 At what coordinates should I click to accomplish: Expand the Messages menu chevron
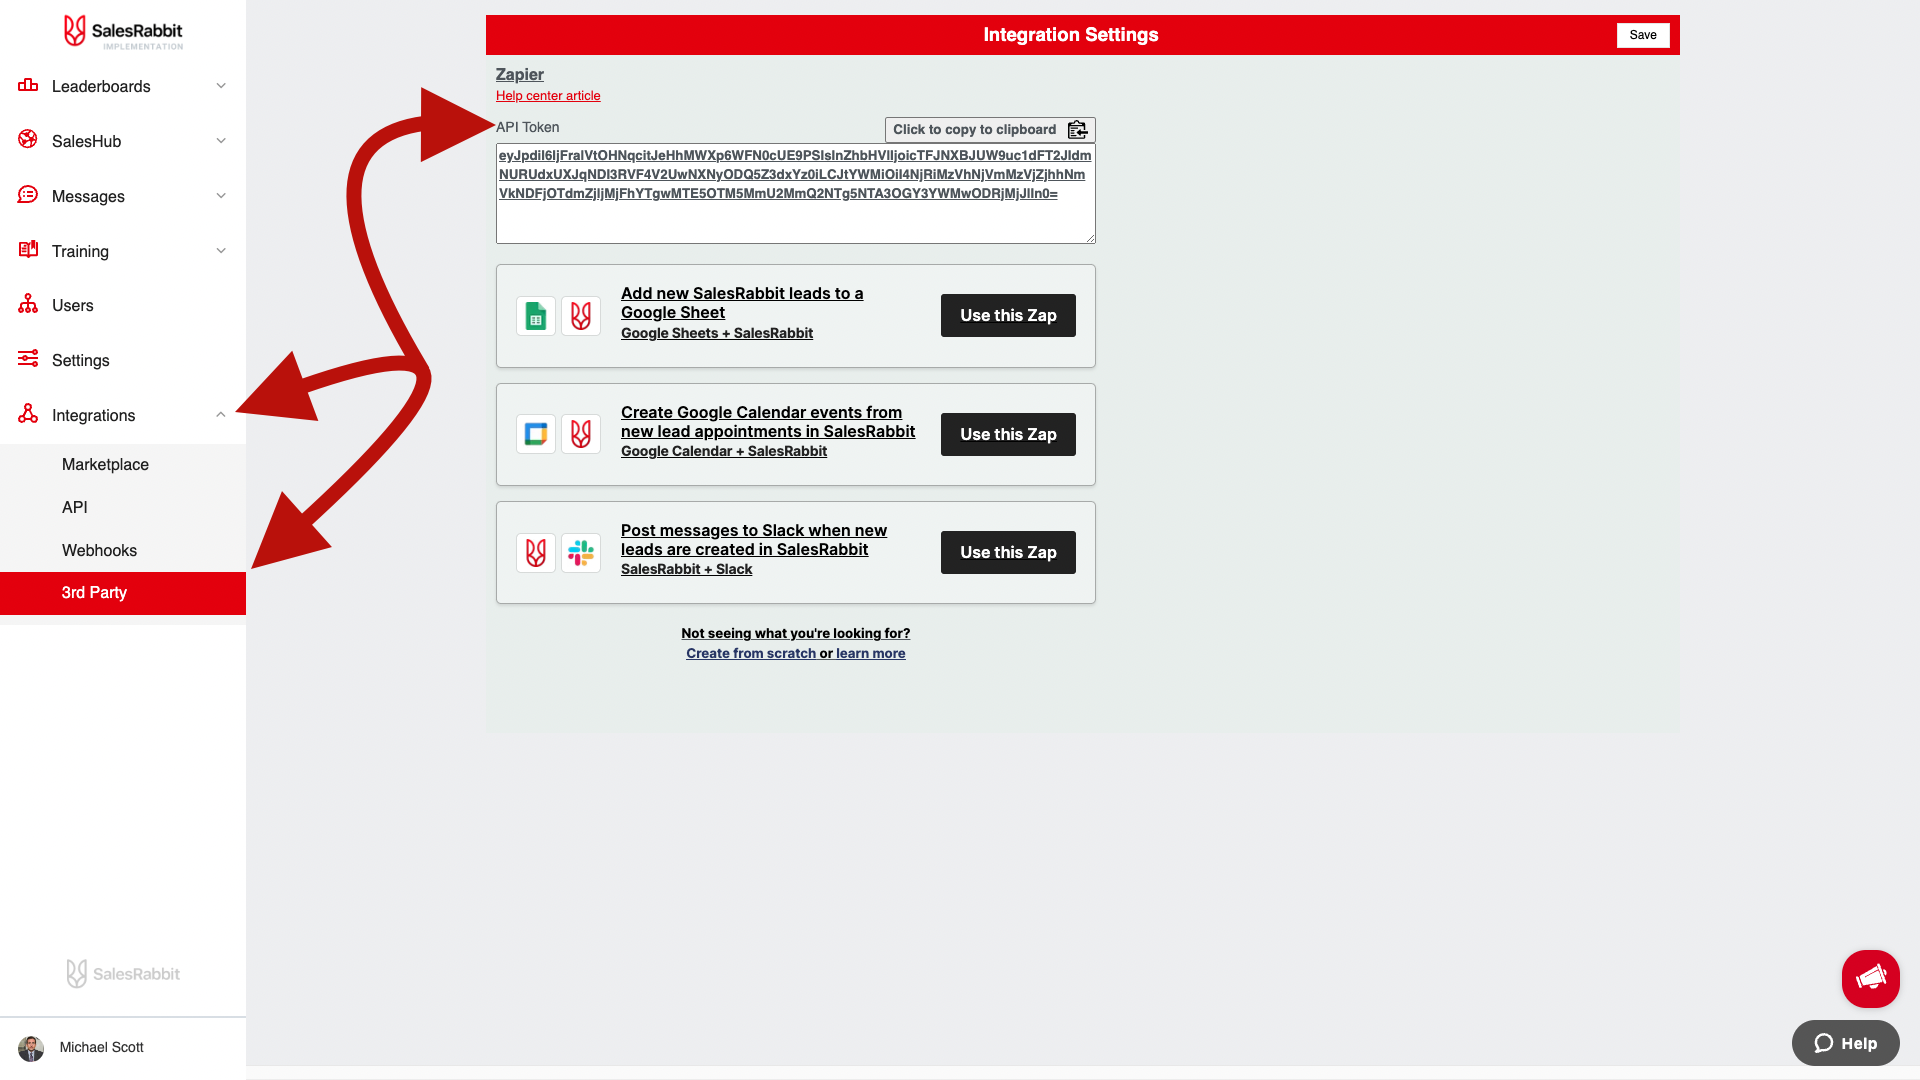pyautogui.click(x=221, y=196)
